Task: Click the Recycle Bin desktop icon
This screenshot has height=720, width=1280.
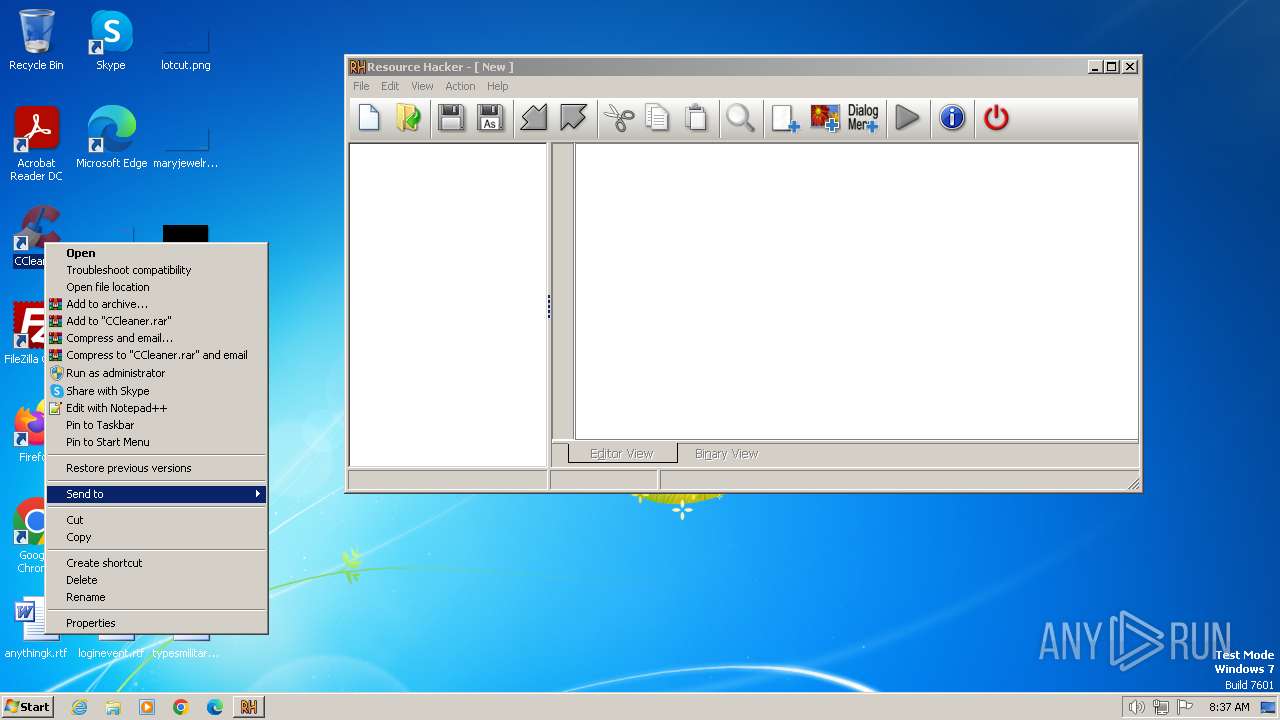Action: [x=36, y=40]
